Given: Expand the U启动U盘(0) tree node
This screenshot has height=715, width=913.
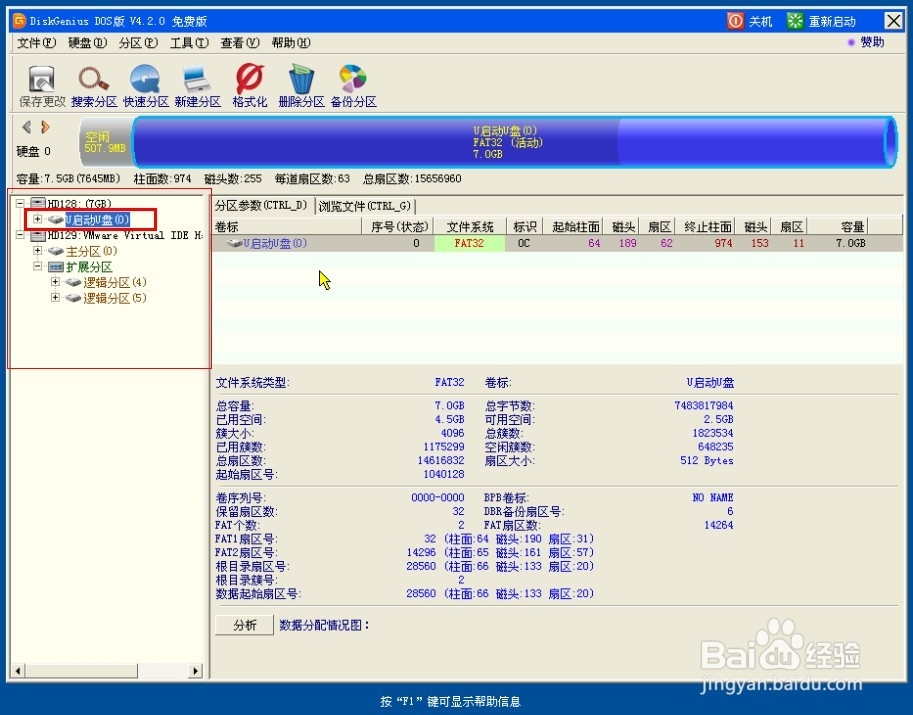Looking at the screenshot, I should (37, 219).
